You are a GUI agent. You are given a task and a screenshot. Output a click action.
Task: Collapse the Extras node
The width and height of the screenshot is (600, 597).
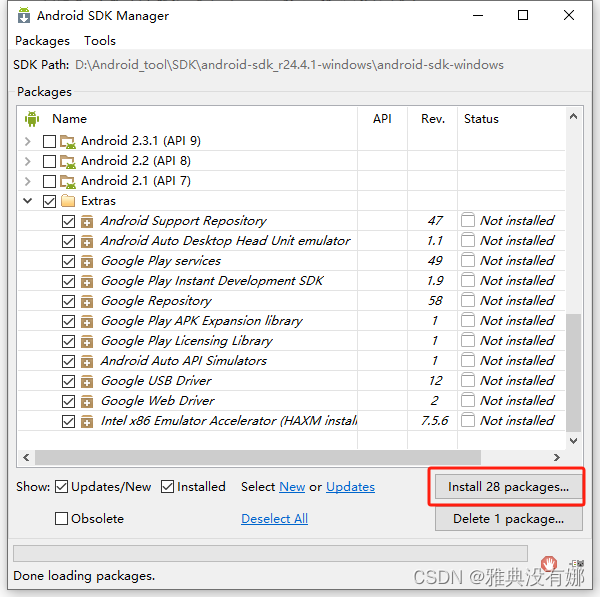click(x=28, y=201)
